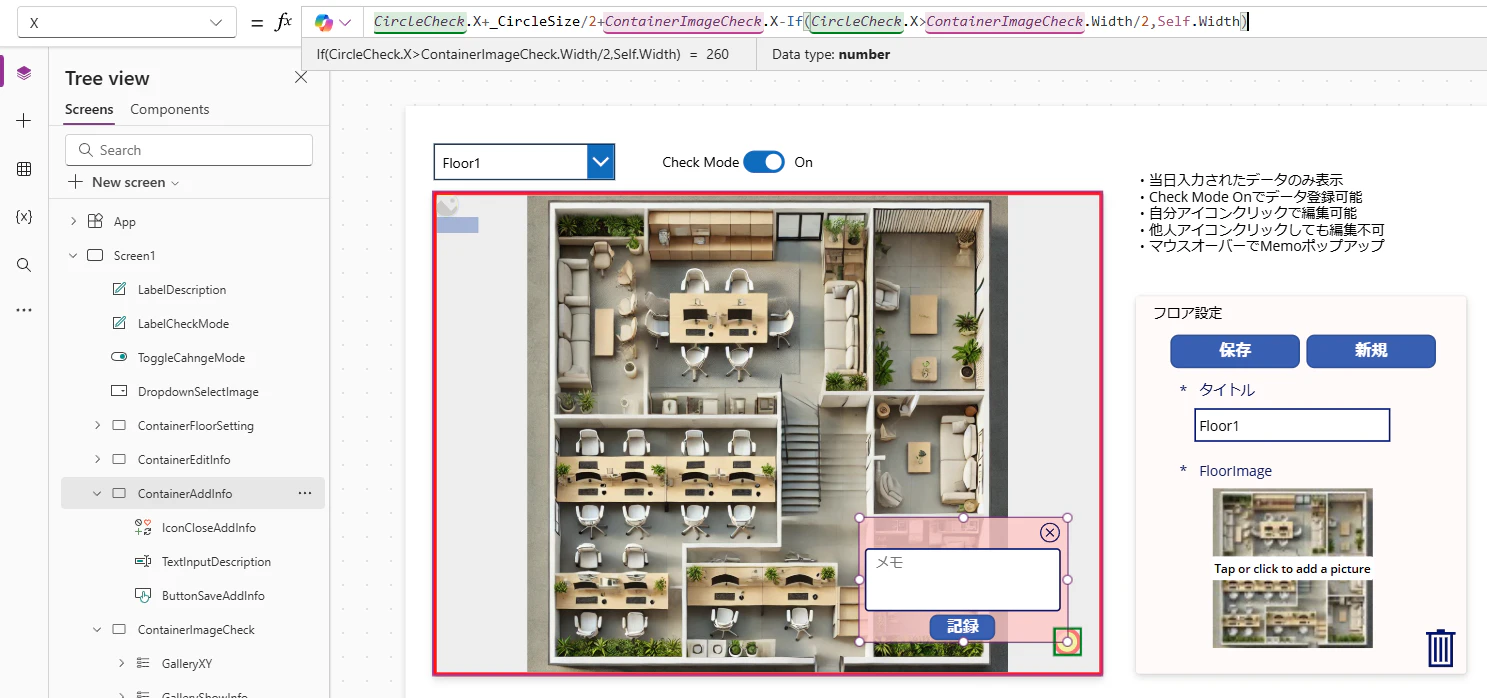Open ContainerAddInfo more options ellipsis
Viewport: 1487px width, 698px height.
coord(305,493)
